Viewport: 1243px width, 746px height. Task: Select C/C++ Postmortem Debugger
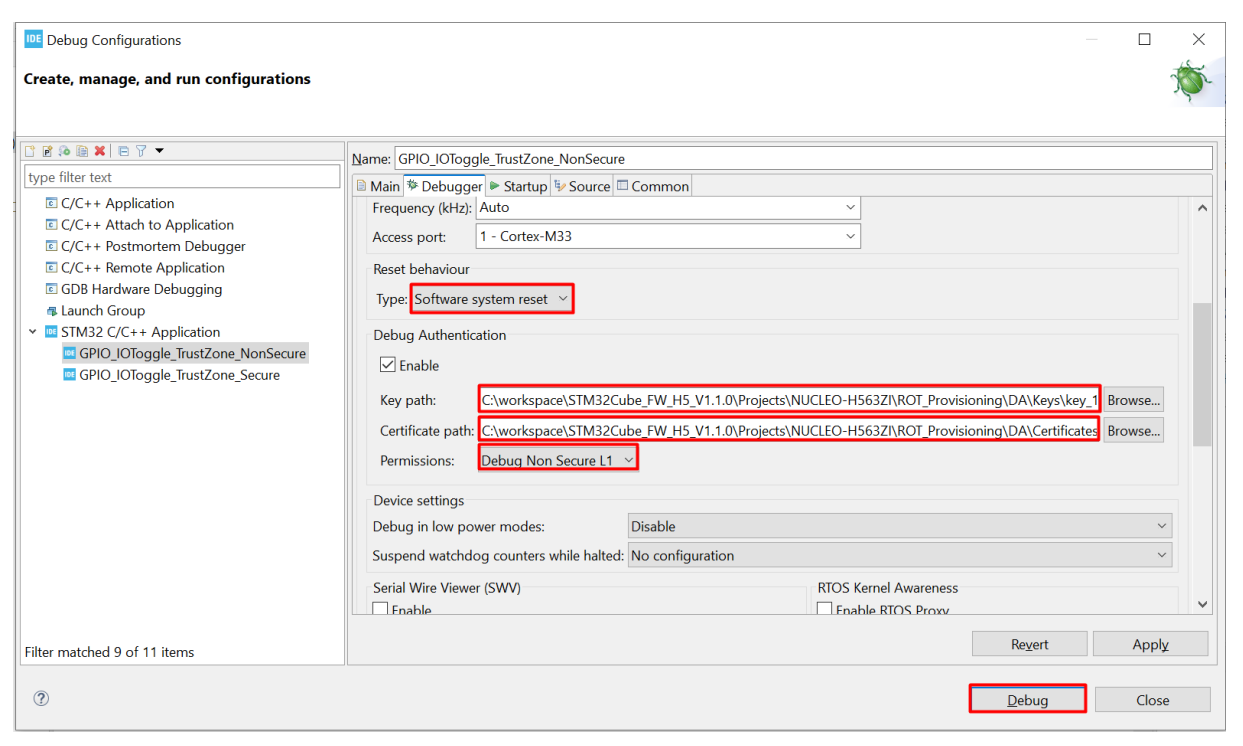153,246
